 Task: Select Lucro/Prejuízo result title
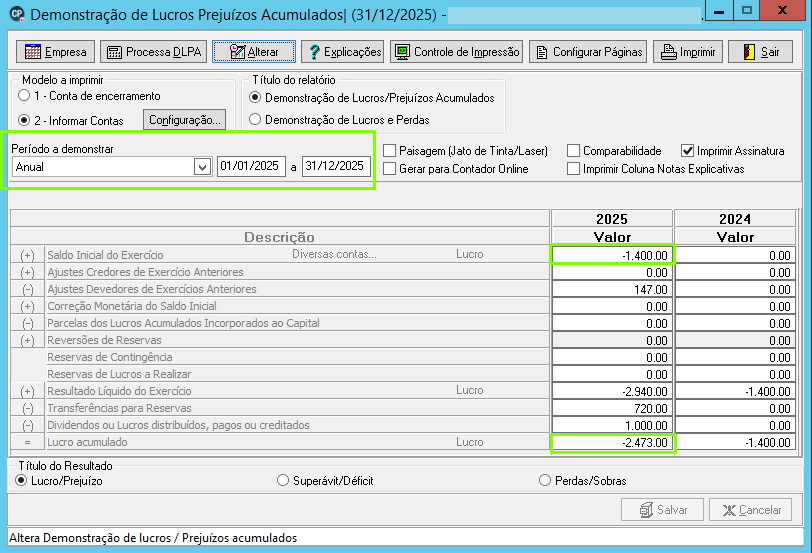click(21, 481)
